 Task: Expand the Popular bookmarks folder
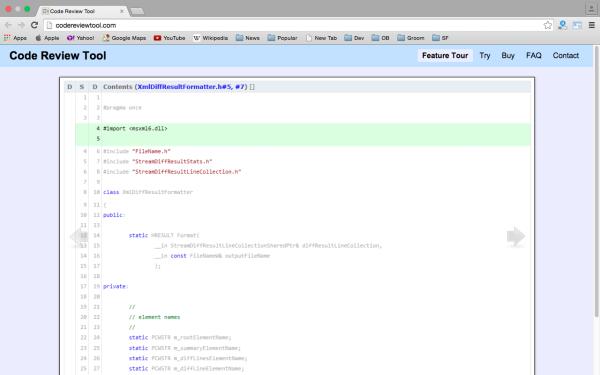click(x=282, y=38)
